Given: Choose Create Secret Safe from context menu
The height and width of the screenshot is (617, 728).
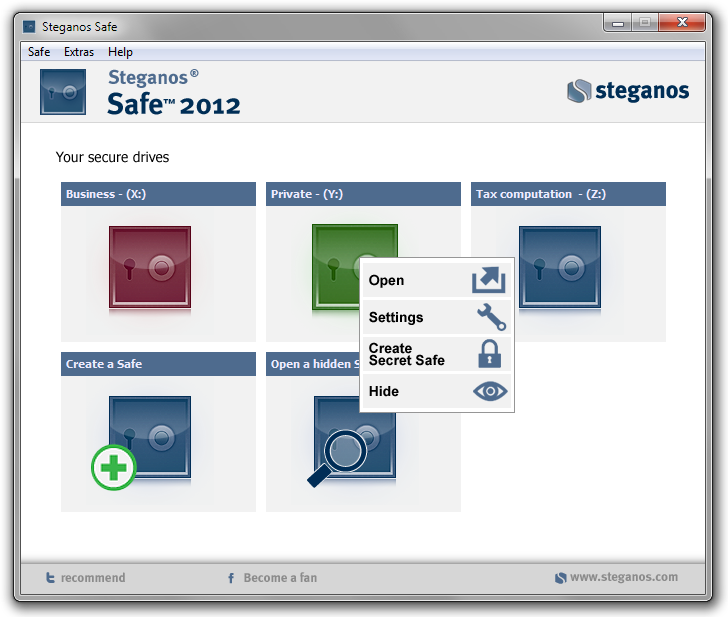Looking at the screenshot, I should pyautogui.click(x=436, y=354).
